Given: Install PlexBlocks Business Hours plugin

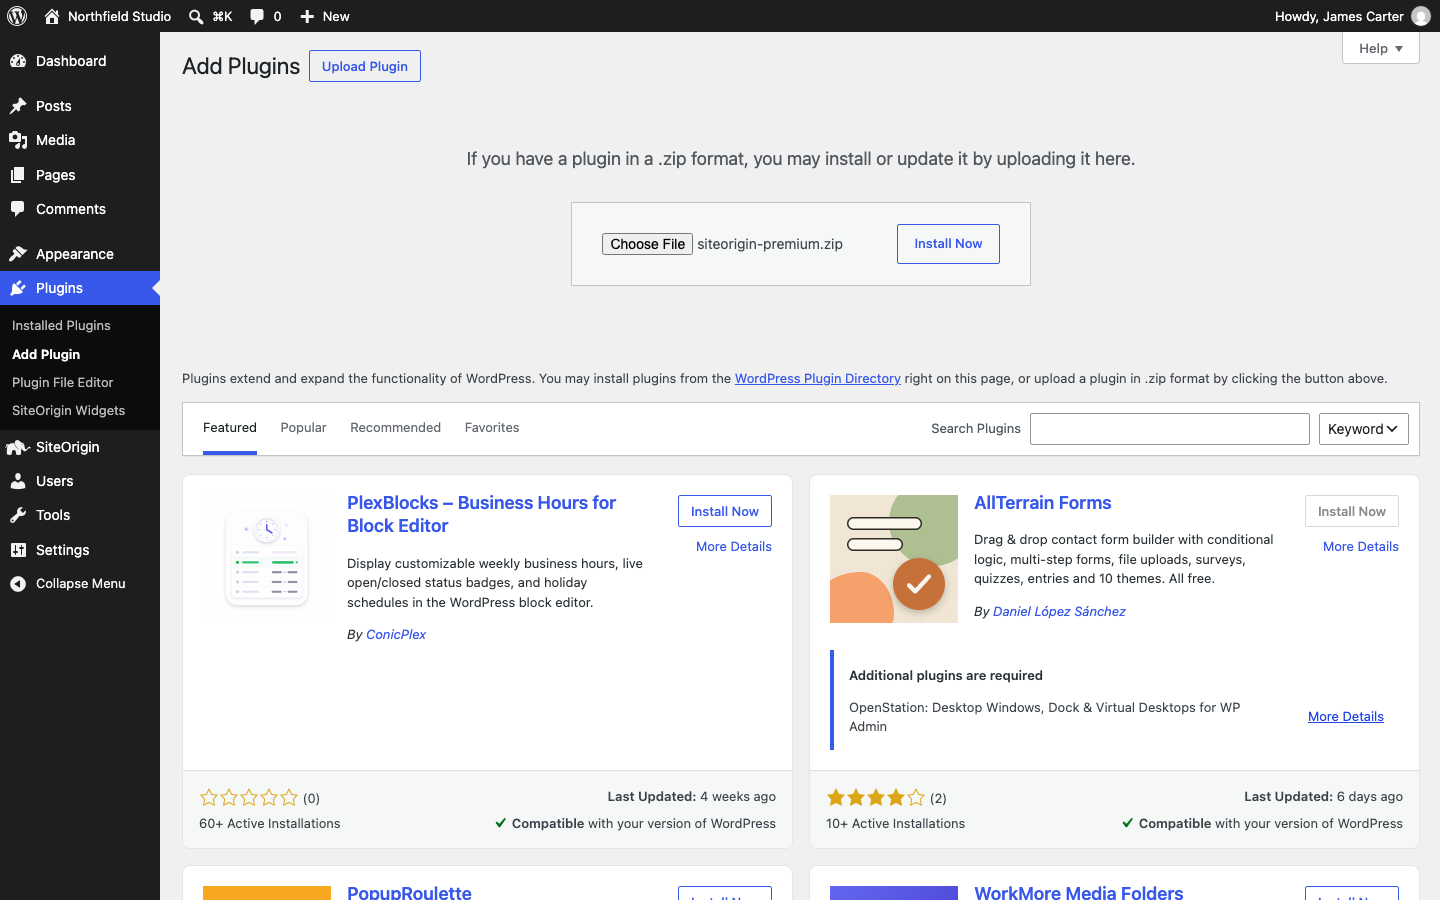Looking at the screenshot, I should 725,511.
